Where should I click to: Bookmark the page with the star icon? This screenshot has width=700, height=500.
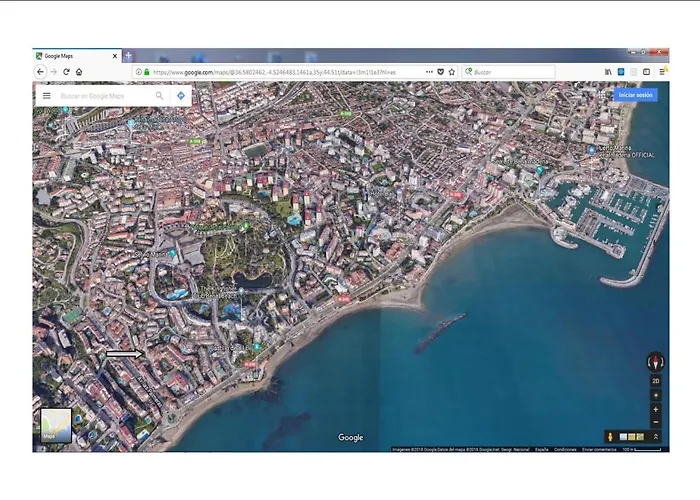452,72
